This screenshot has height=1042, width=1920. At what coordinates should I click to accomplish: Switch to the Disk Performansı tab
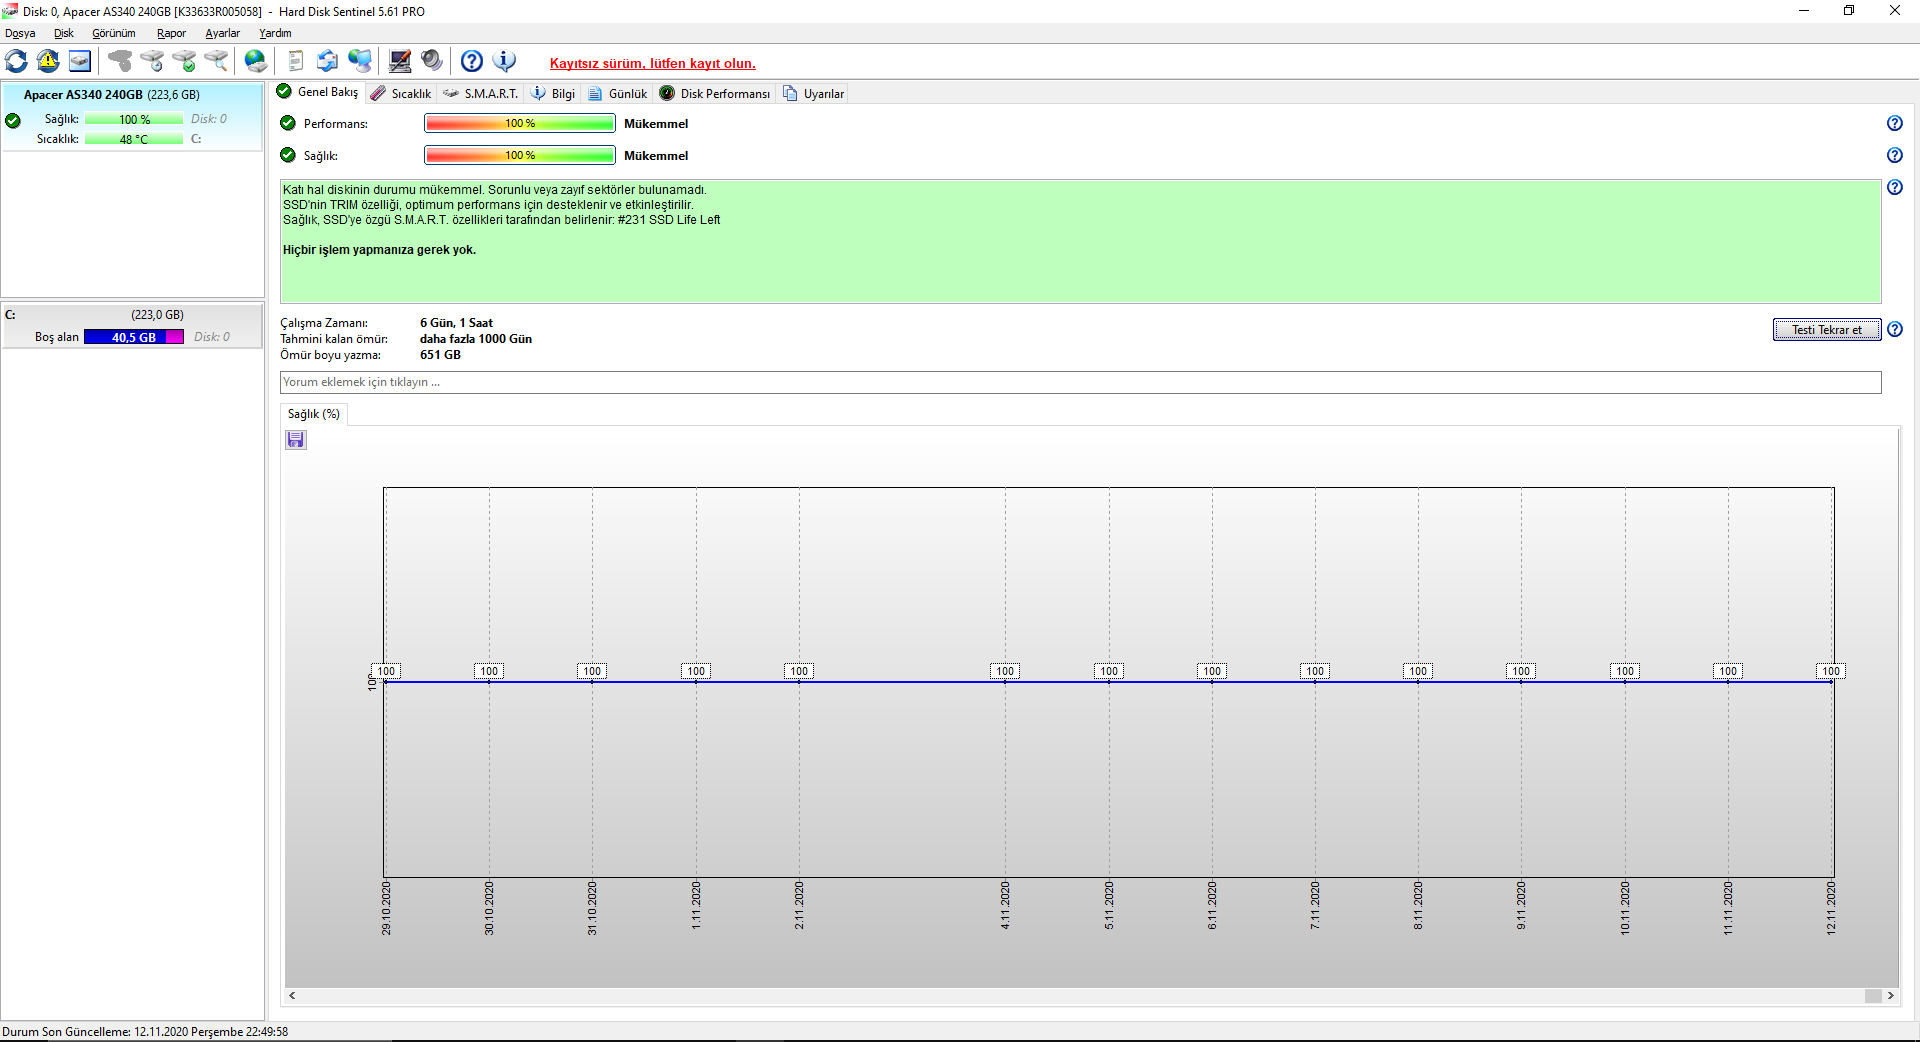tap(715, 93)
